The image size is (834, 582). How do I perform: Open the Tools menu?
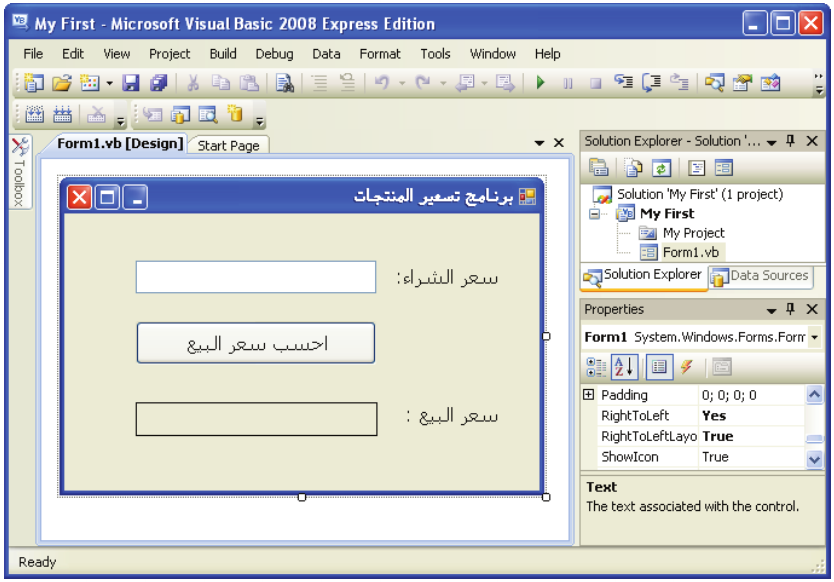point(435,54)
